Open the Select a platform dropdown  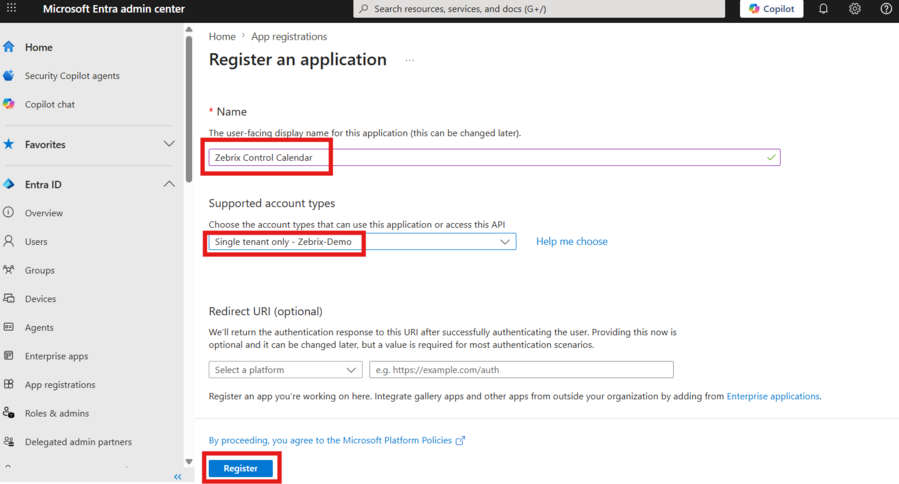pos(286,370)
